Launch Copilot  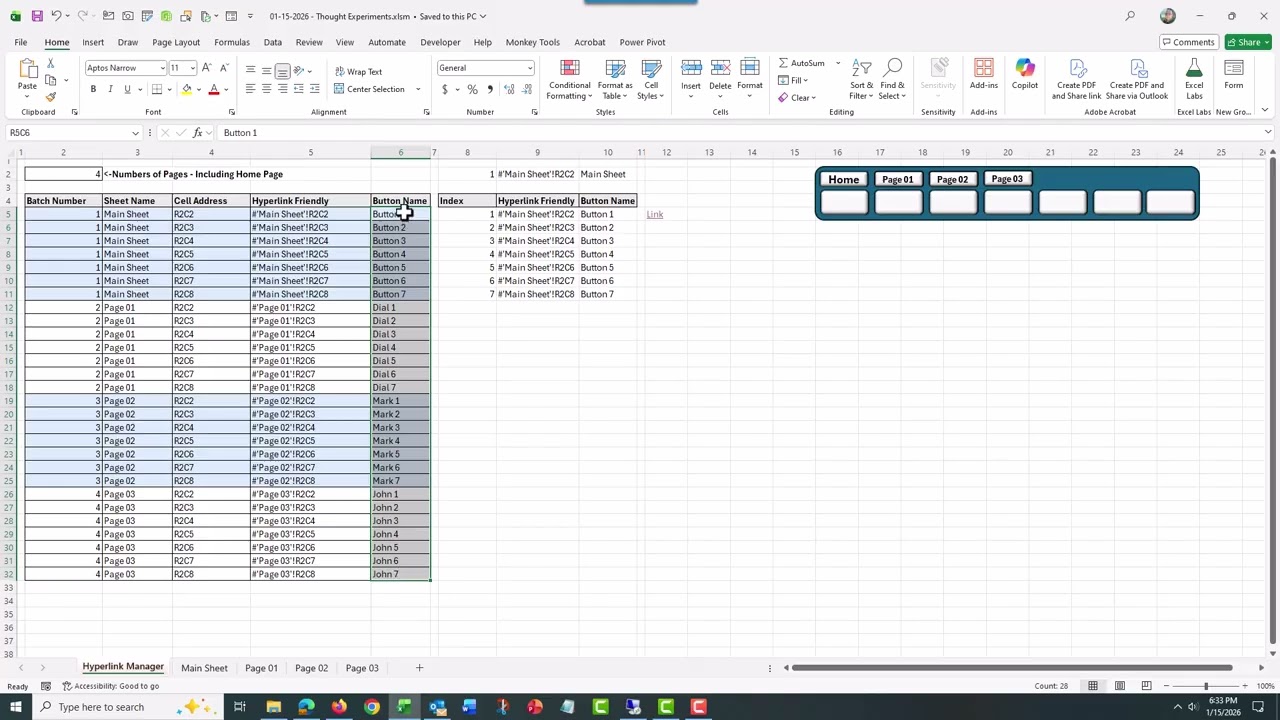(1025, 75)
